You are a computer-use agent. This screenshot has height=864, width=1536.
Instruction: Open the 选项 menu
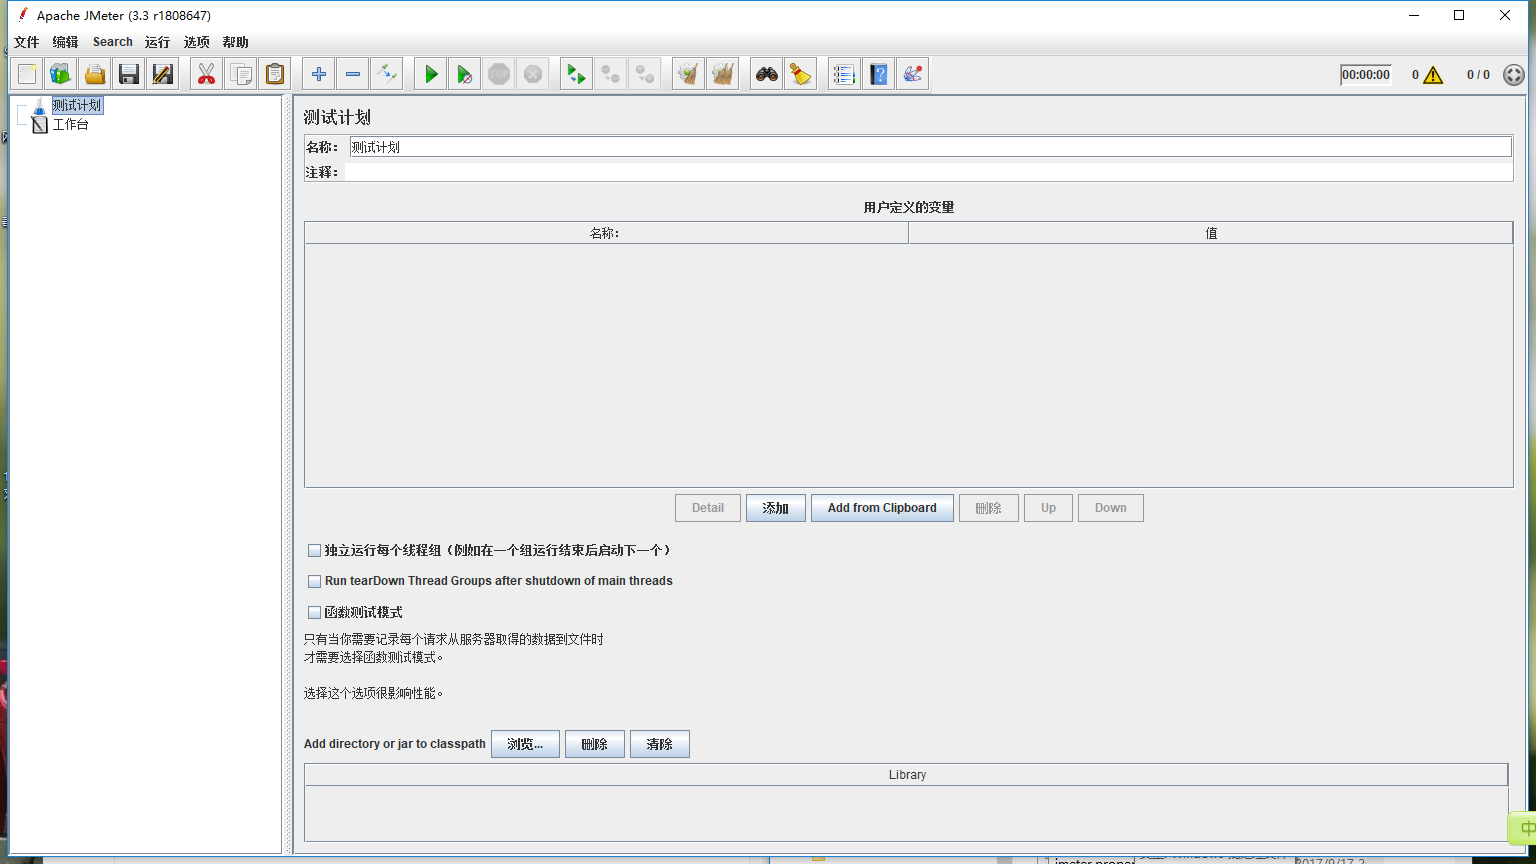pyautogui.click(x=197, y=42)
